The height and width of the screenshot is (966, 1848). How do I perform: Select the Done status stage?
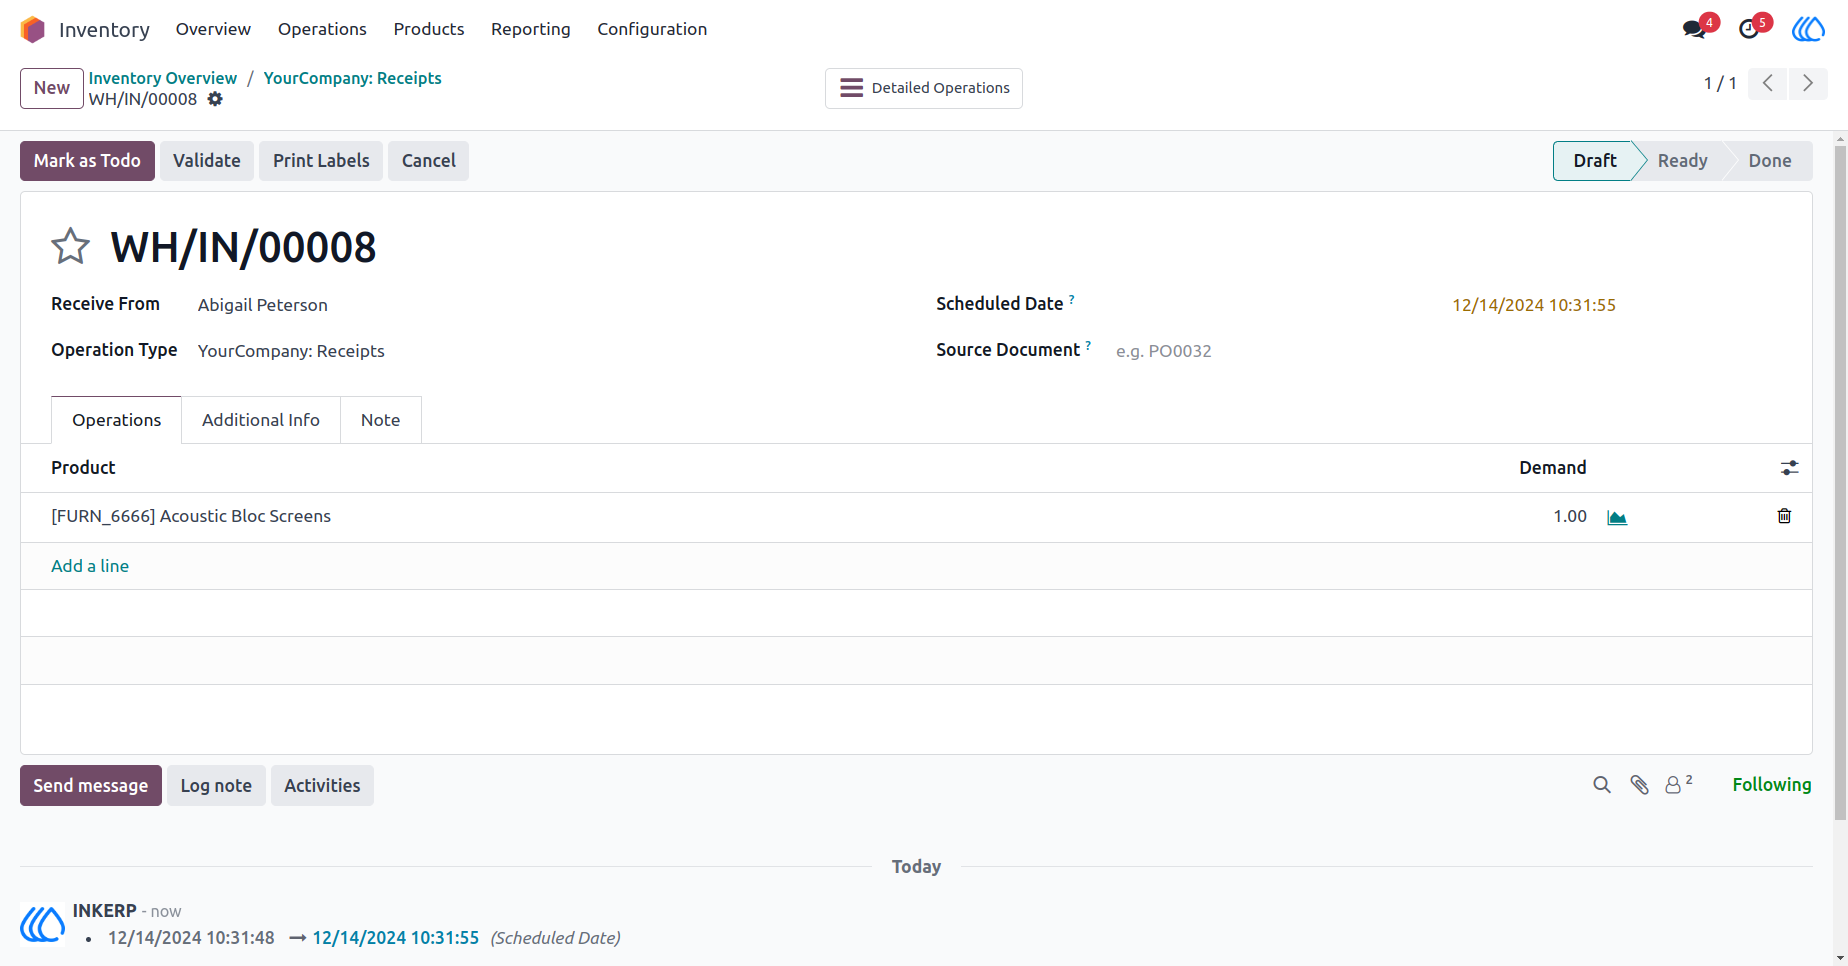tap(1770, 161)
